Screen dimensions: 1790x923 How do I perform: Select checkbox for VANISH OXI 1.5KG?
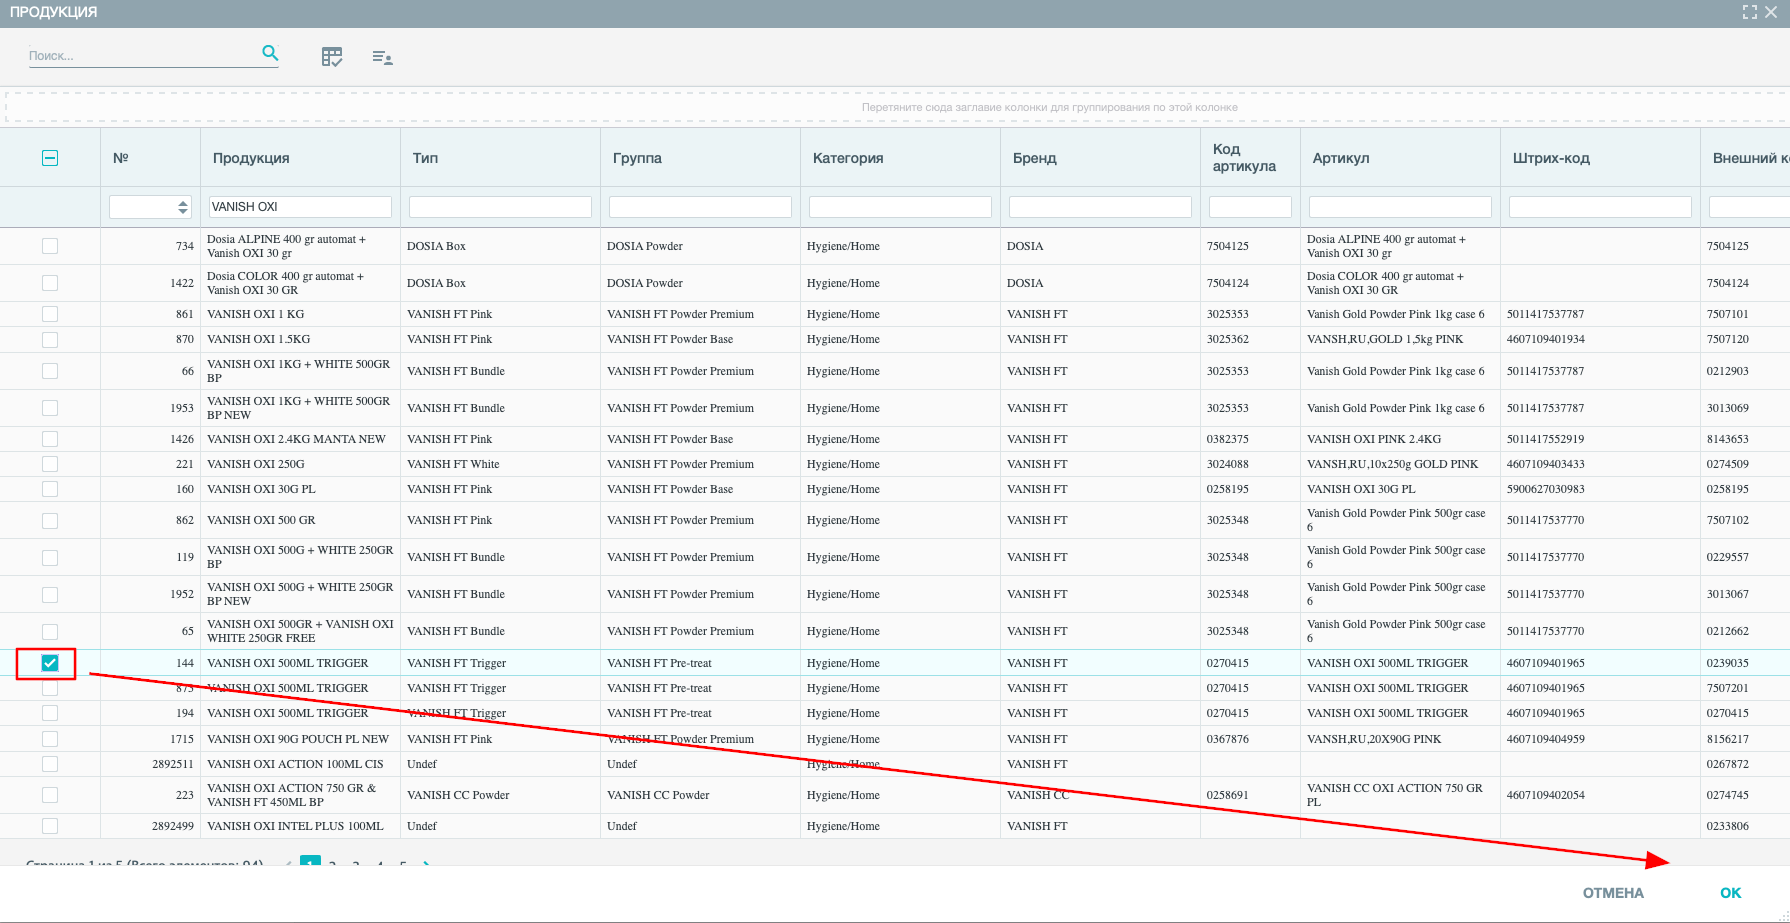[x=50, y=340]
